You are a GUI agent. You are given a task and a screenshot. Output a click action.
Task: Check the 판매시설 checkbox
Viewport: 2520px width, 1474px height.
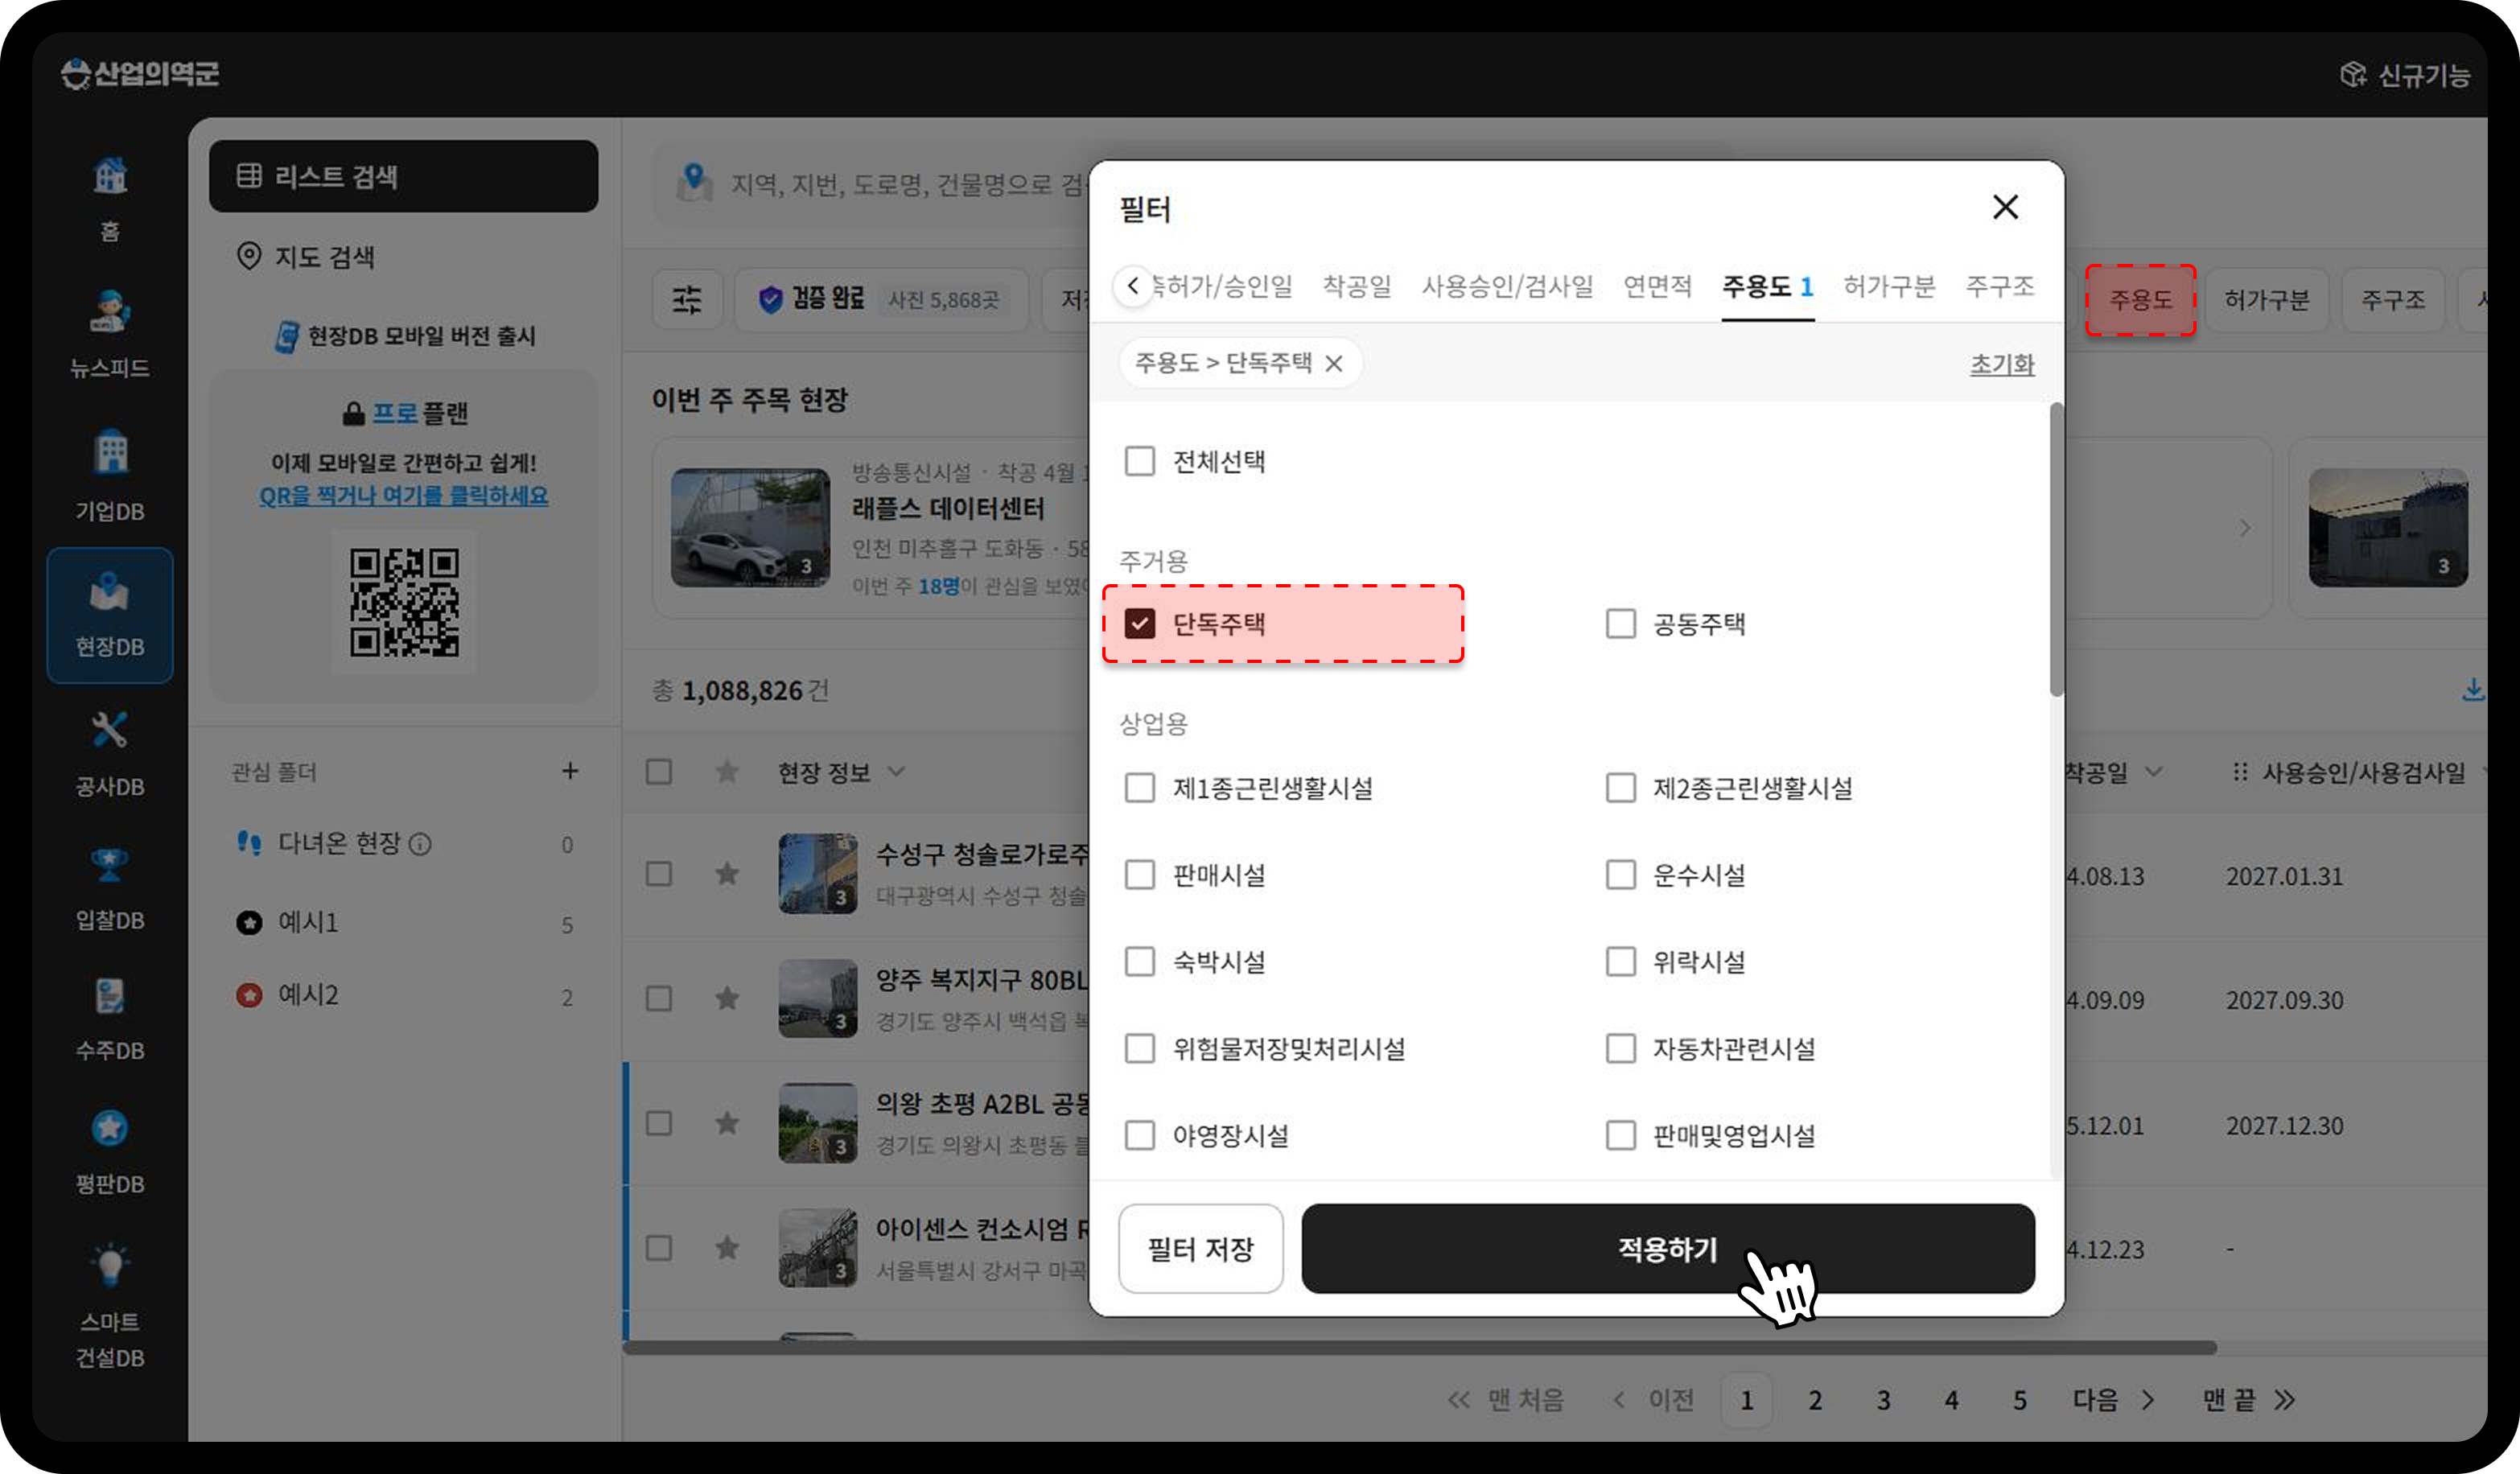click(1140, 875)
